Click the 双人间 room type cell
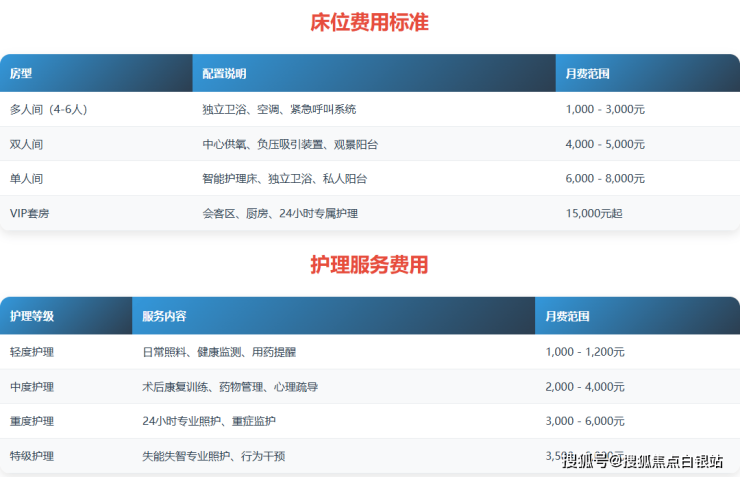 coord(27,144)
